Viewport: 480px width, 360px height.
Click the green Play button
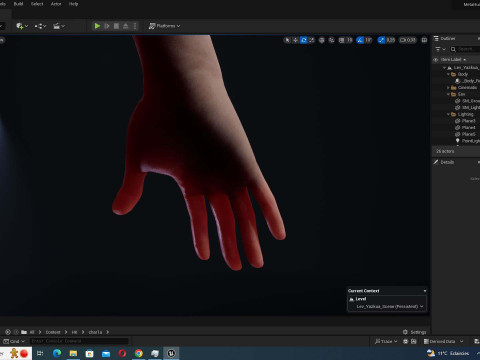97,26
